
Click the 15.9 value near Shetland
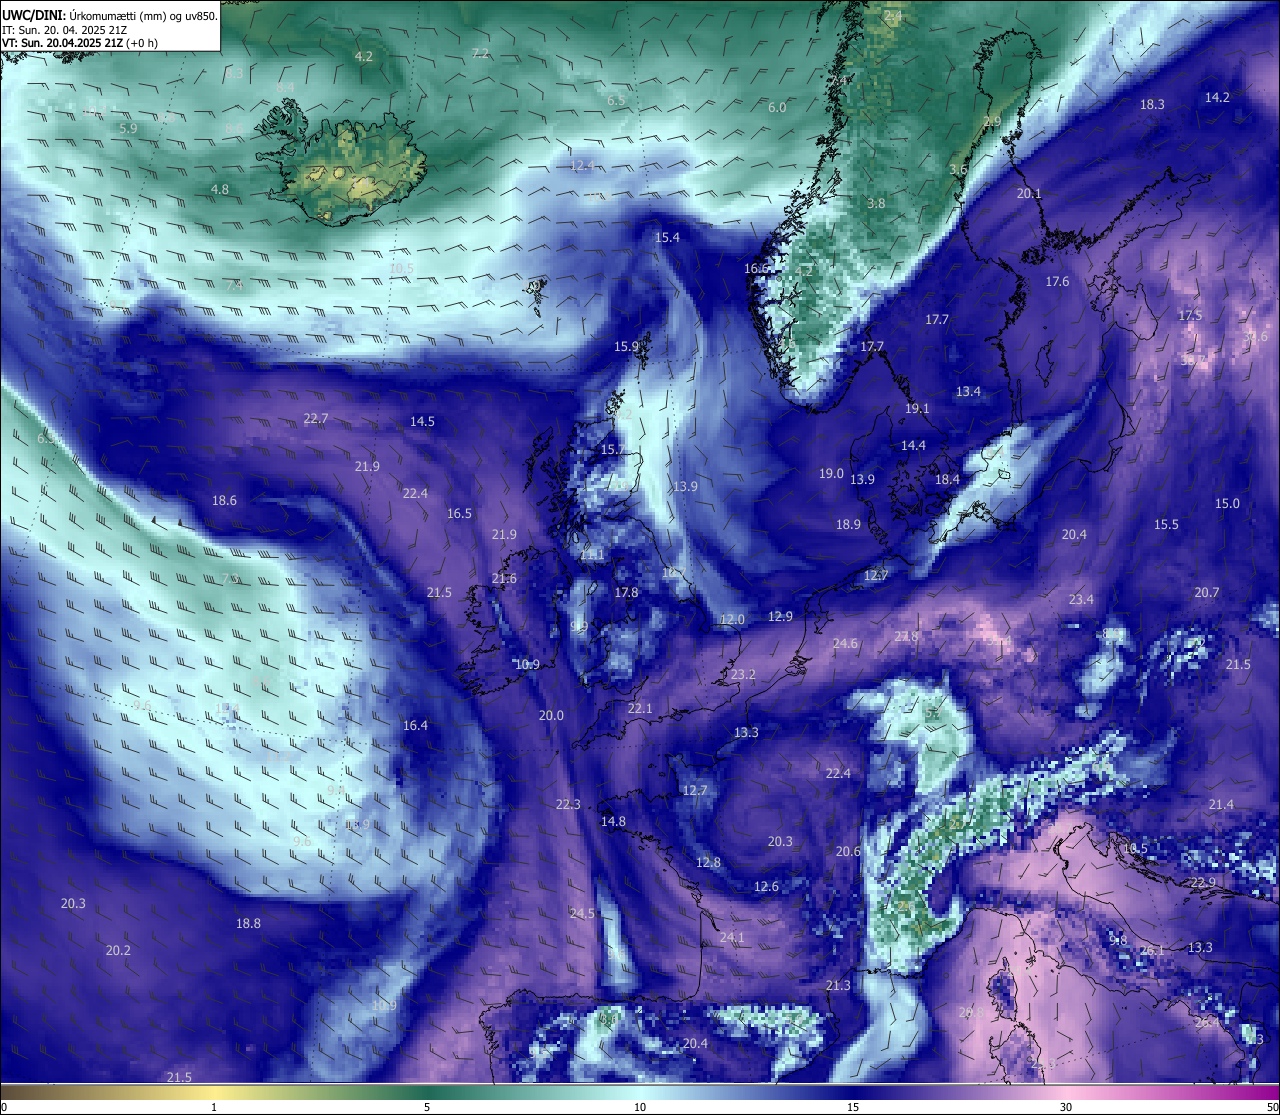[626, 346]
